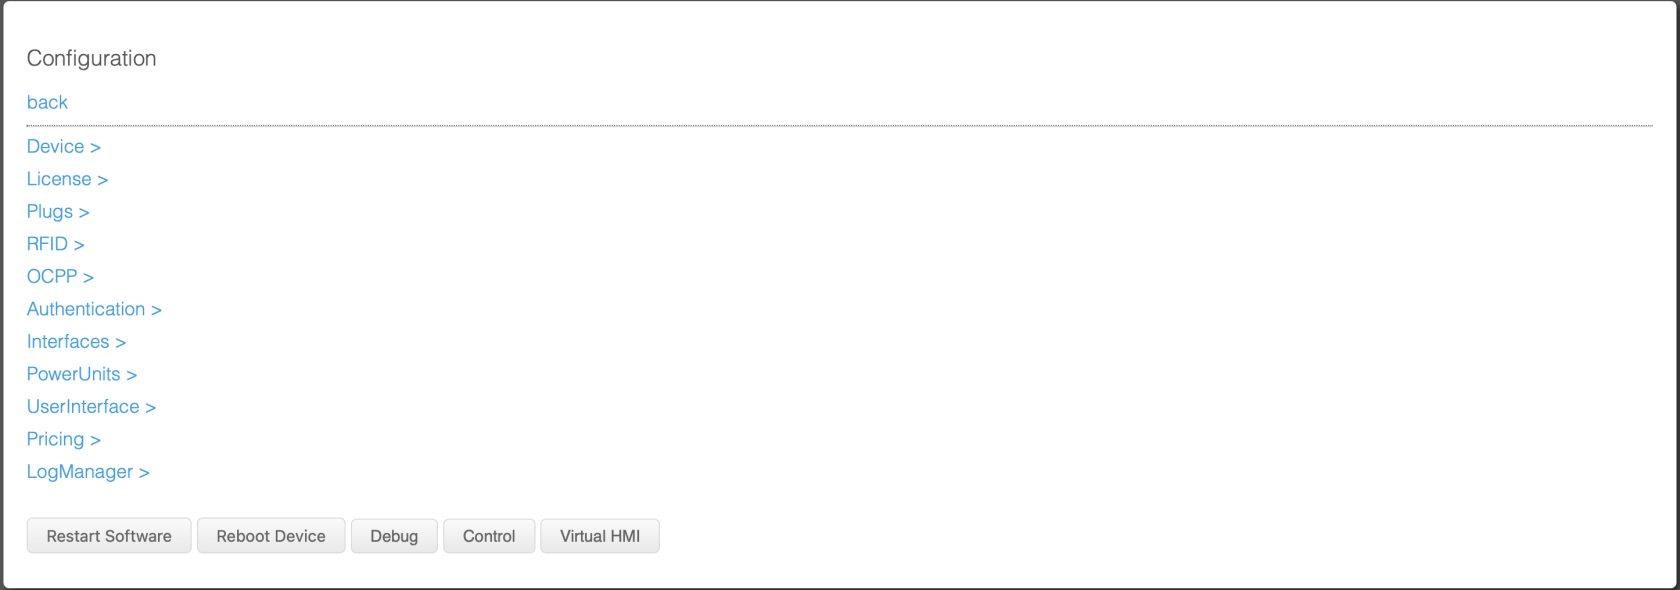Click the Restart Software button
This screenshot has height=590, width=1680.
tap(109, 536)
